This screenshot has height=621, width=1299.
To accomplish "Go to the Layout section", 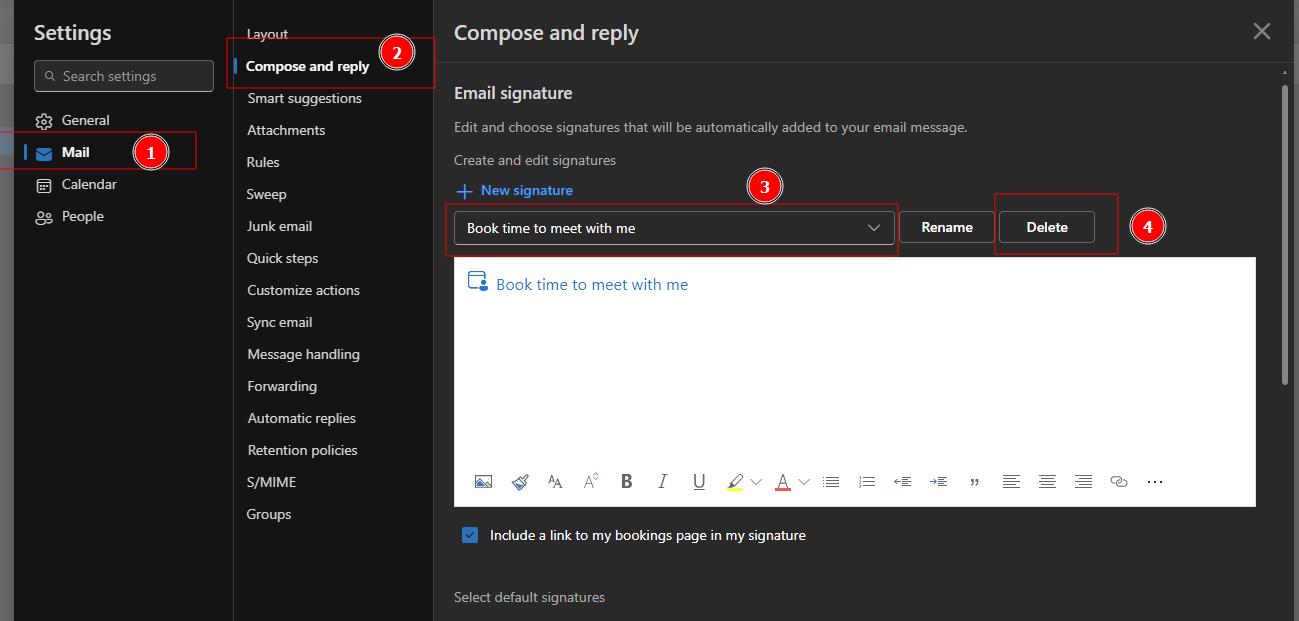I will 267,34.
